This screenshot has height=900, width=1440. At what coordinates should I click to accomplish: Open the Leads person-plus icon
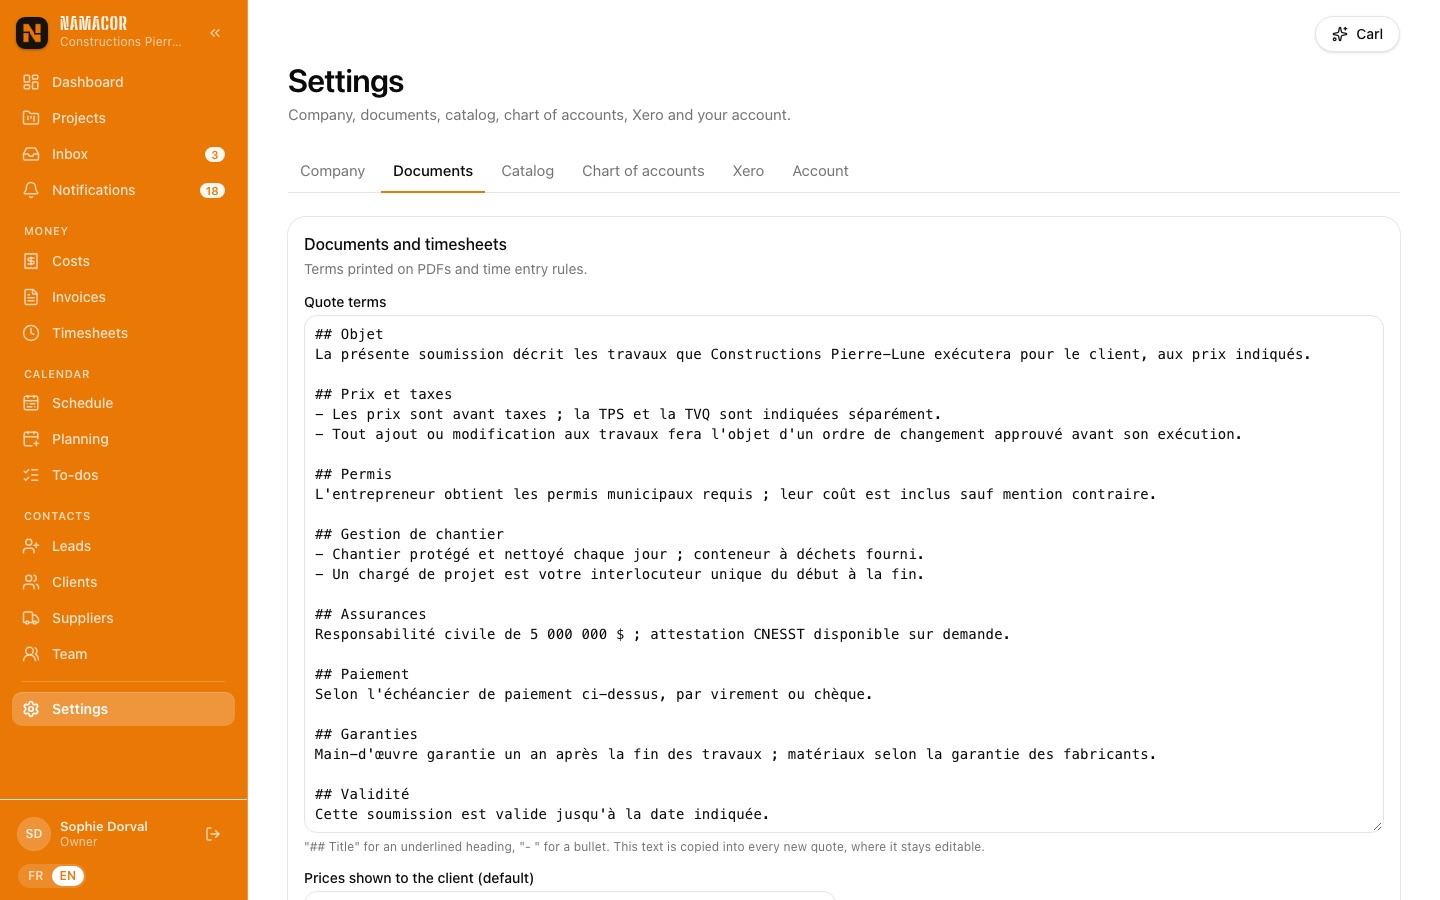coord(31,546)
